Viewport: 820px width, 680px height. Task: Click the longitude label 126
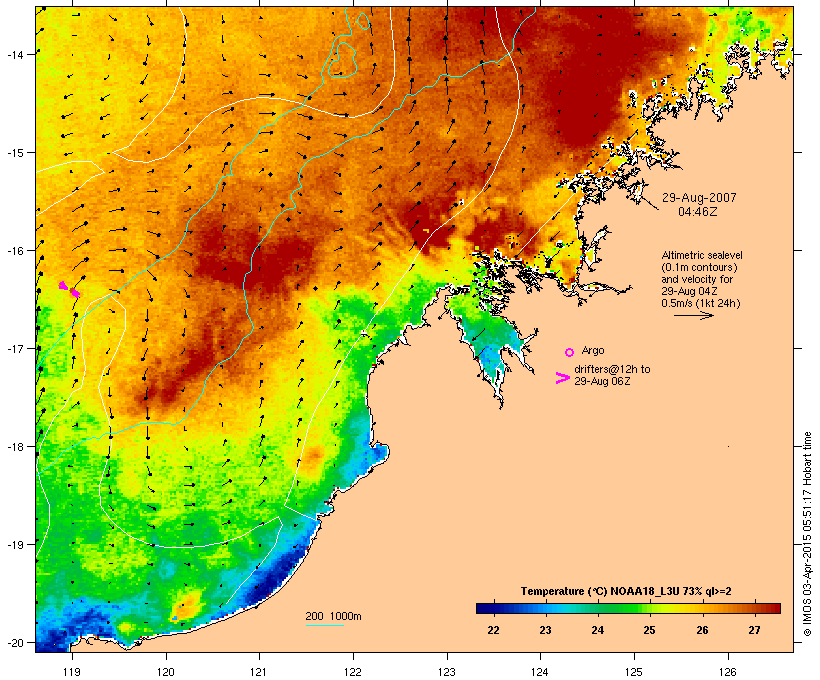[727, 672]
